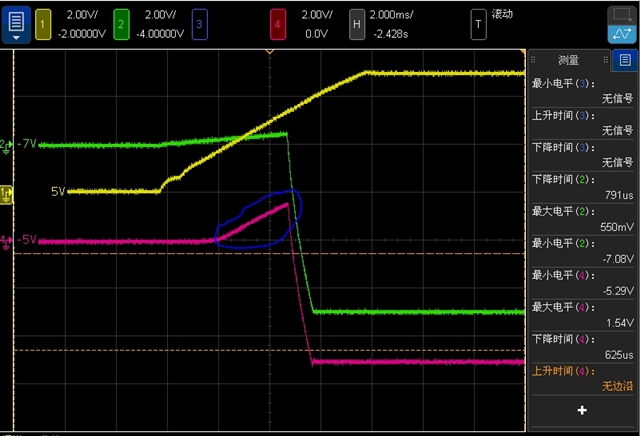Viewport: 640px width, 436px height.
Task: Click the -5V waveform annotation label
Action: coord(27,239)
